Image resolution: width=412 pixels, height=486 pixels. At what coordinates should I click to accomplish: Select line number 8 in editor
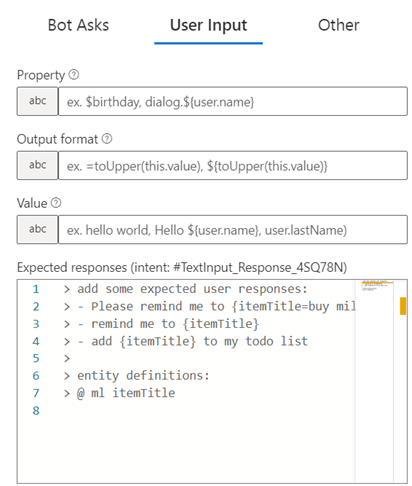[36, 411]
